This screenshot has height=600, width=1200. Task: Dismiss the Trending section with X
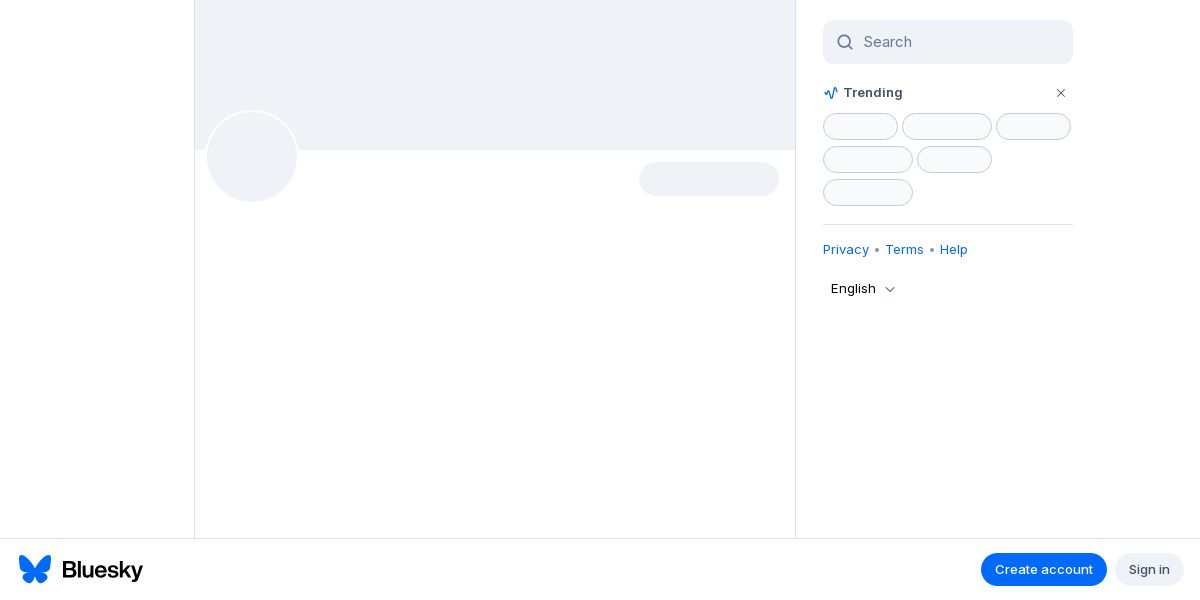[x=1061, y=93]
